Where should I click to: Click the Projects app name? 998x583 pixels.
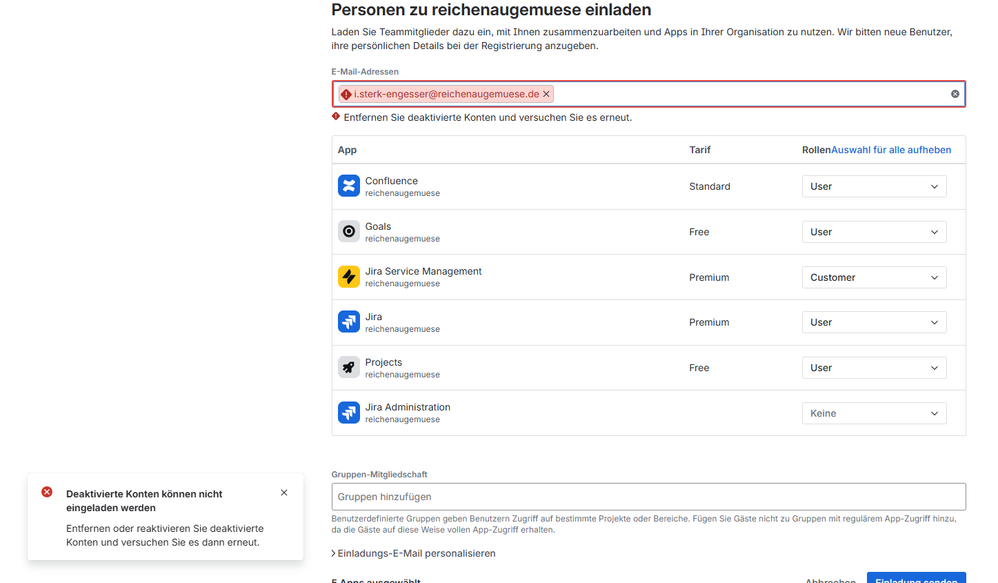383,362
